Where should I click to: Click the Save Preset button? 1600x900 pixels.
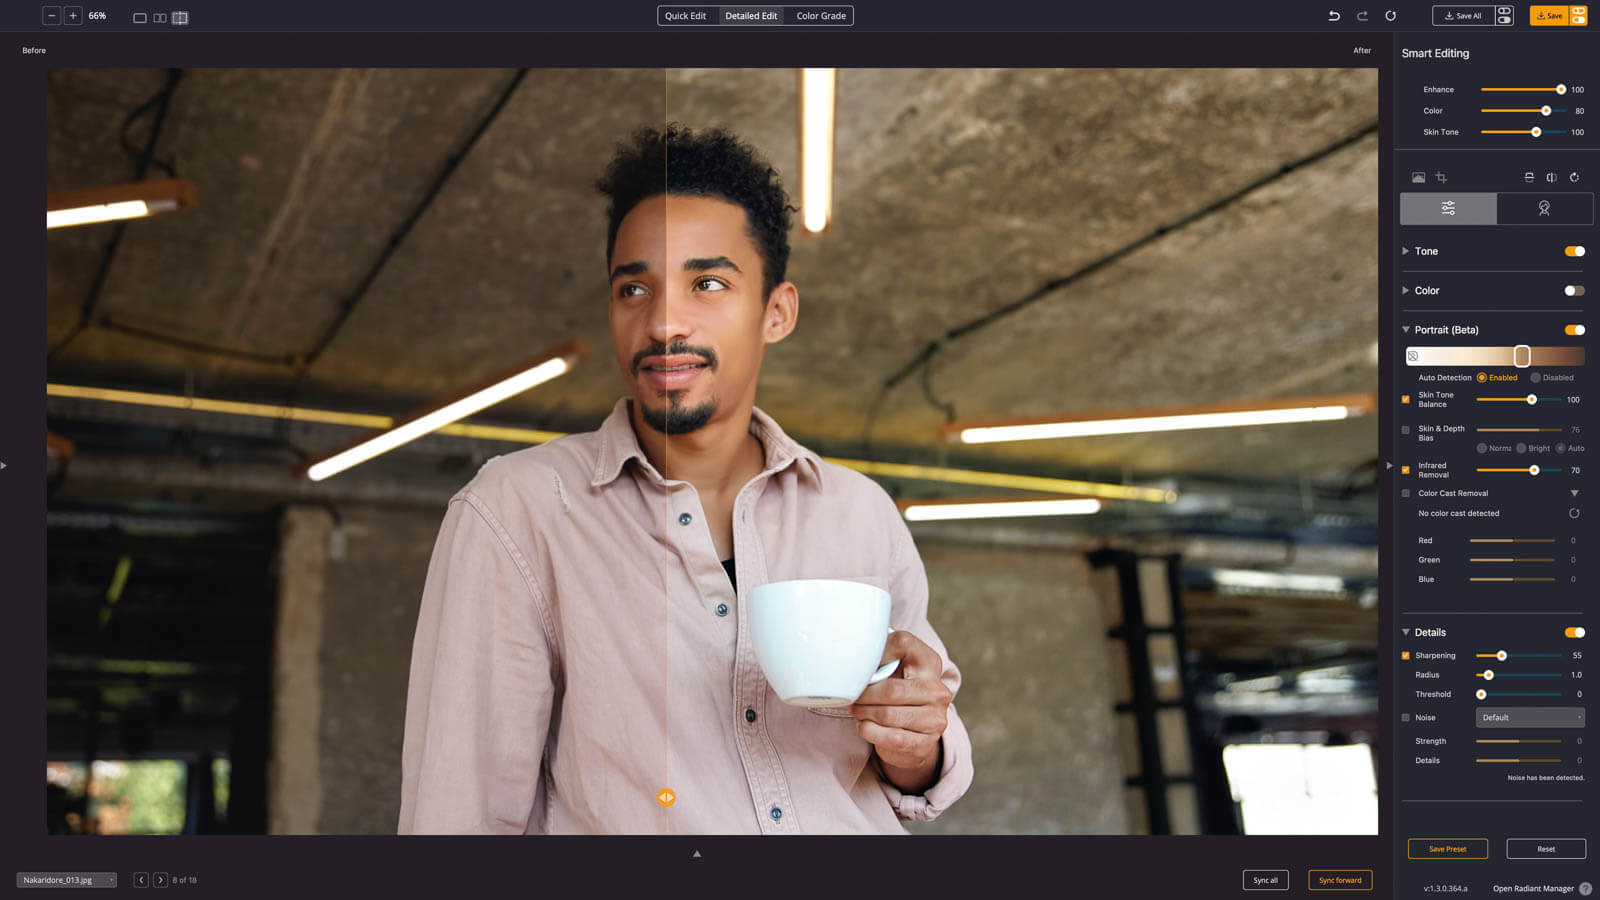[x=1447, y=849]
